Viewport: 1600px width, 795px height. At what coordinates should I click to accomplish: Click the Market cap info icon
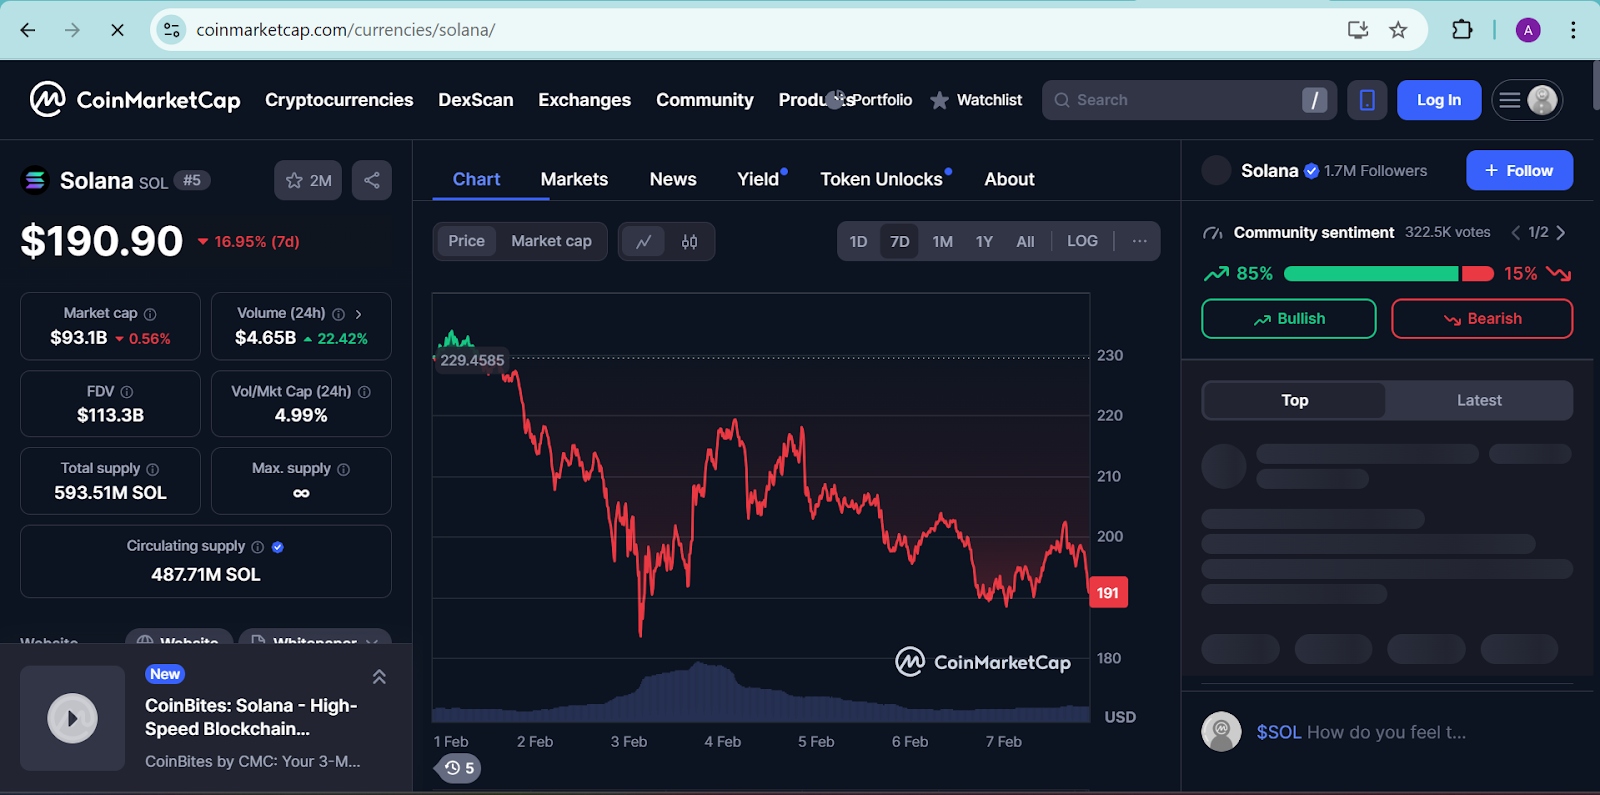150,314
